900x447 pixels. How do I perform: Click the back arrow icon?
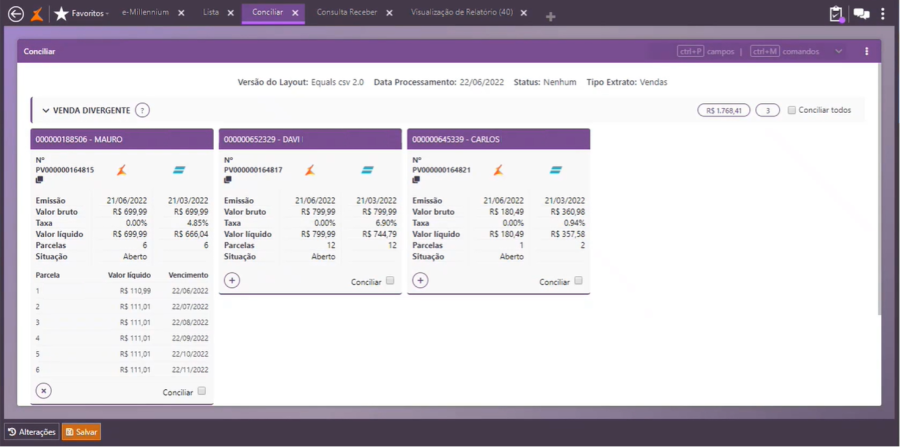click(x=15, y=14)
